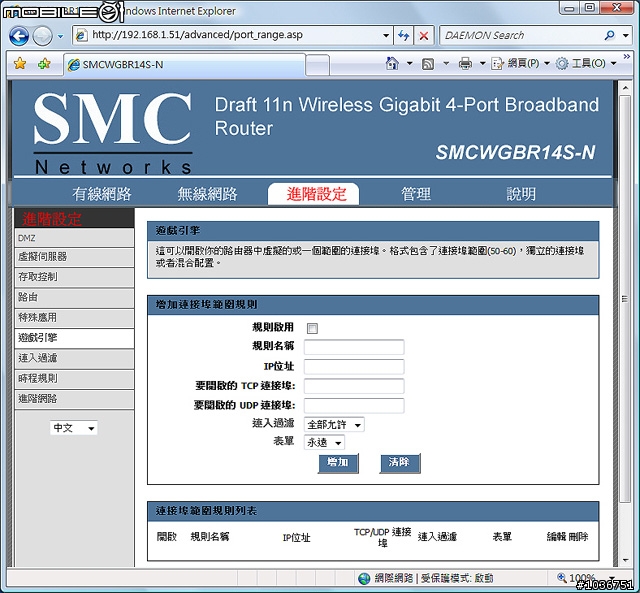
Task: Open the Home dropdown arrow
Action: click(409, 64)
